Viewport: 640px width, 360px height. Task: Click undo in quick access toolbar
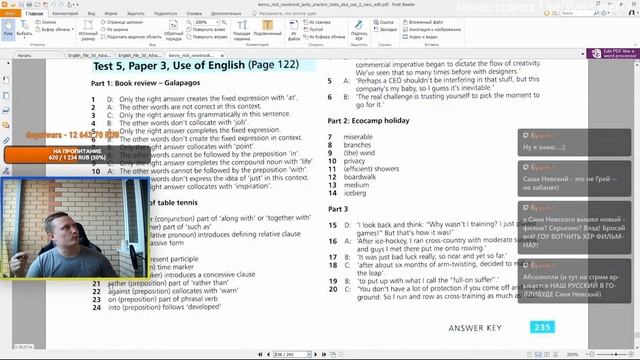point(53,4)
